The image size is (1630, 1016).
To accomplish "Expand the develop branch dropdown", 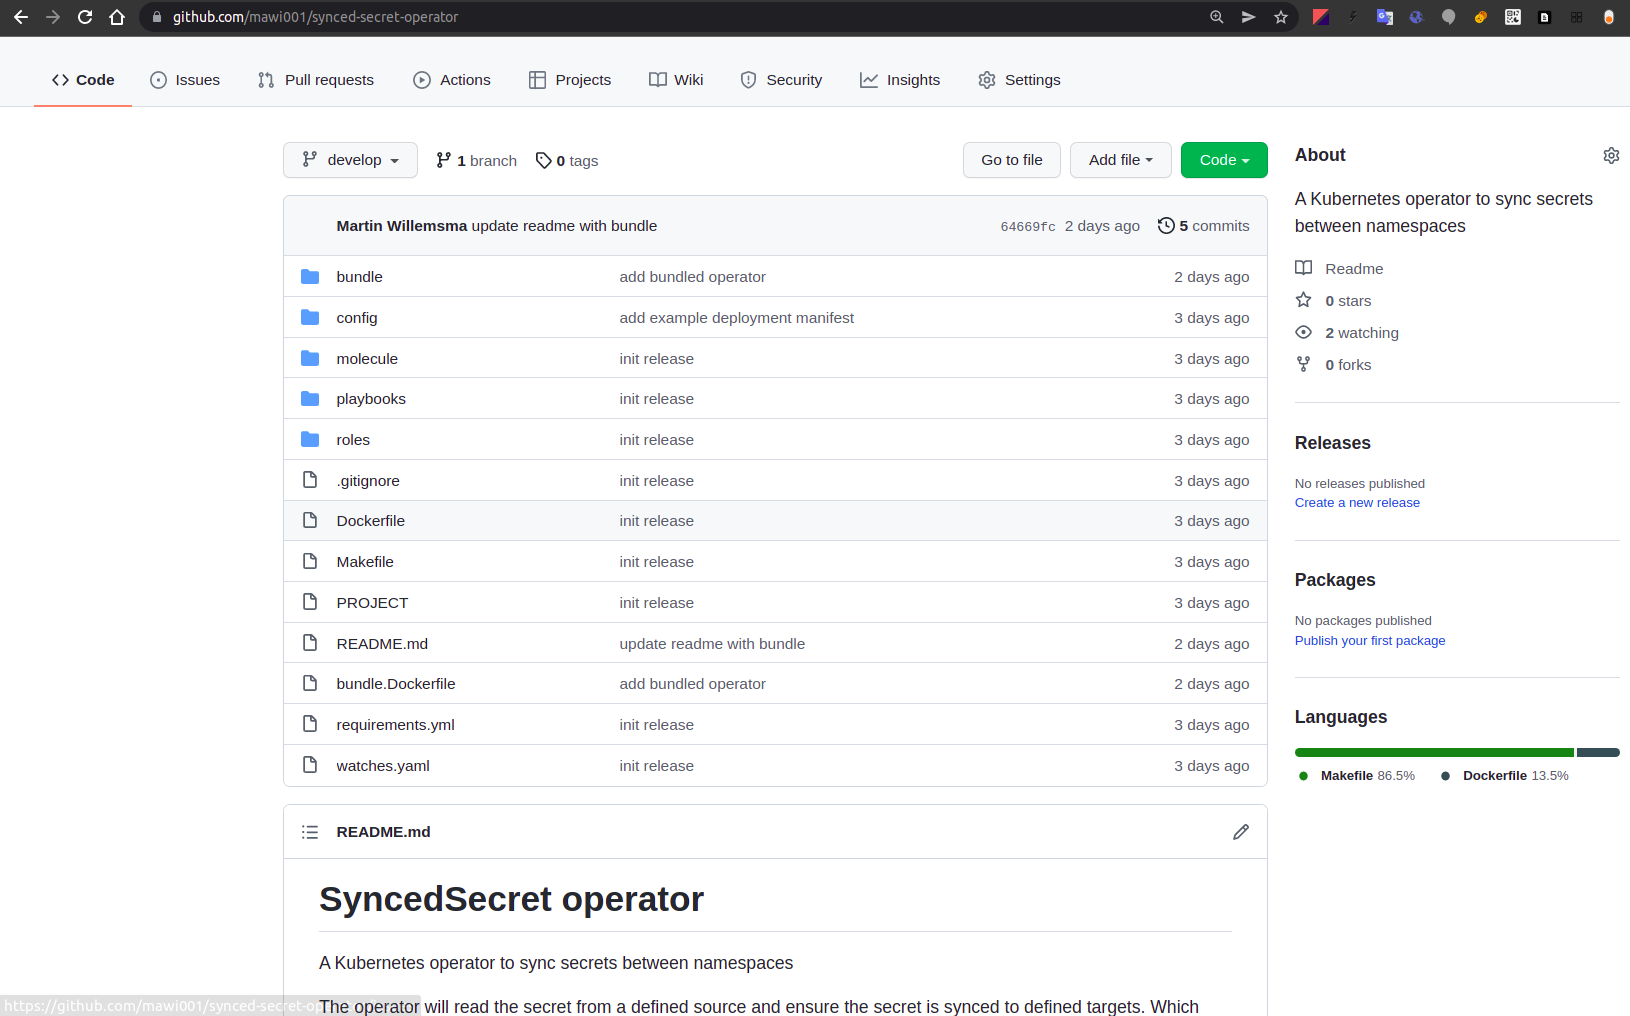I will 350,160.
